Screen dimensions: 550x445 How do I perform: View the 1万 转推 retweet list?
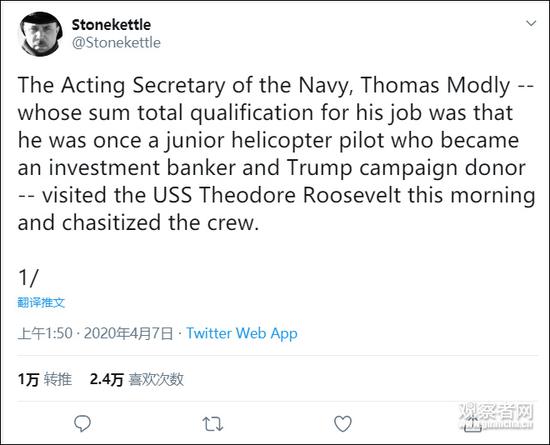click(45, 379)
